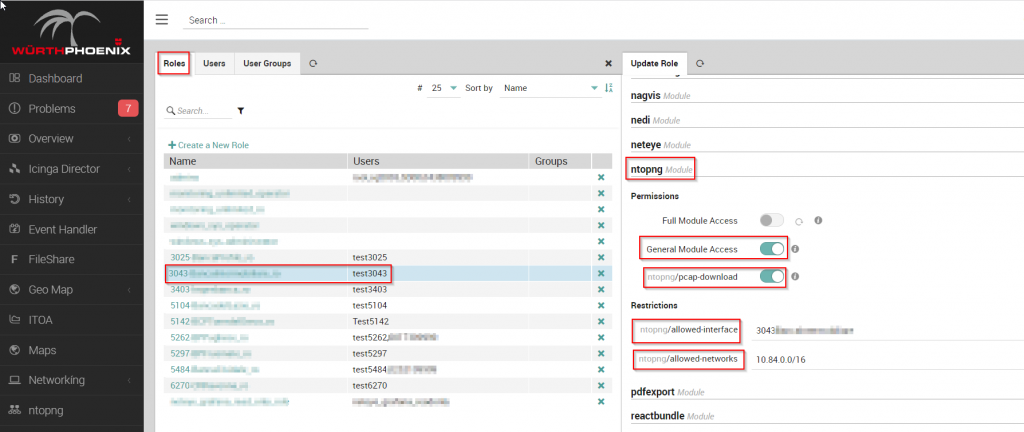Refresh the Roles panel with reload icon
Viewport: 1024px width, 432px height.
[313, 63]
